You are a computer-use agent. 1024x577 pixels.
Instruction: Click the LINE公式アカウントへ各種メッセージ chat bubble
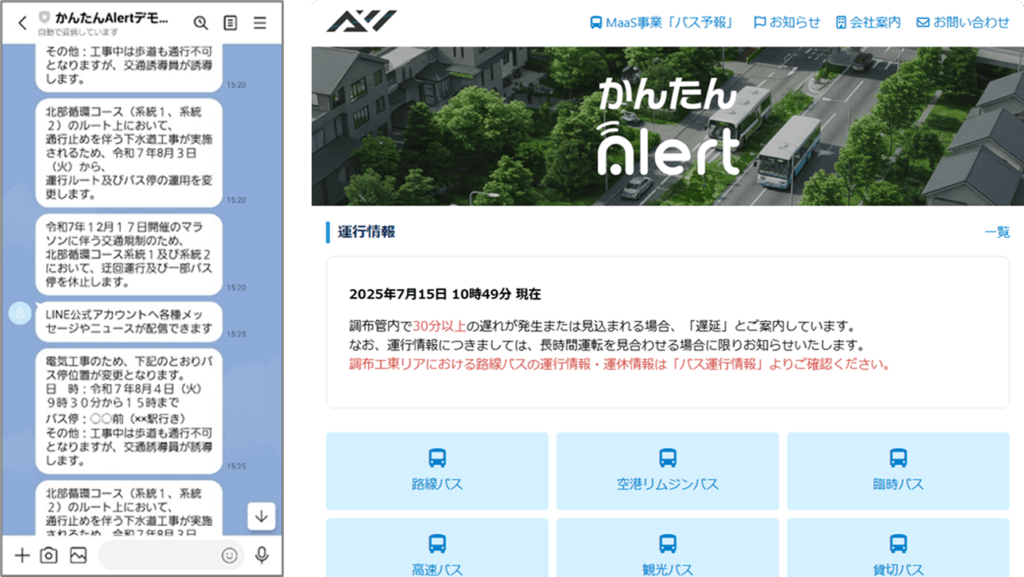pyautogui.click(x=129, y=321)
